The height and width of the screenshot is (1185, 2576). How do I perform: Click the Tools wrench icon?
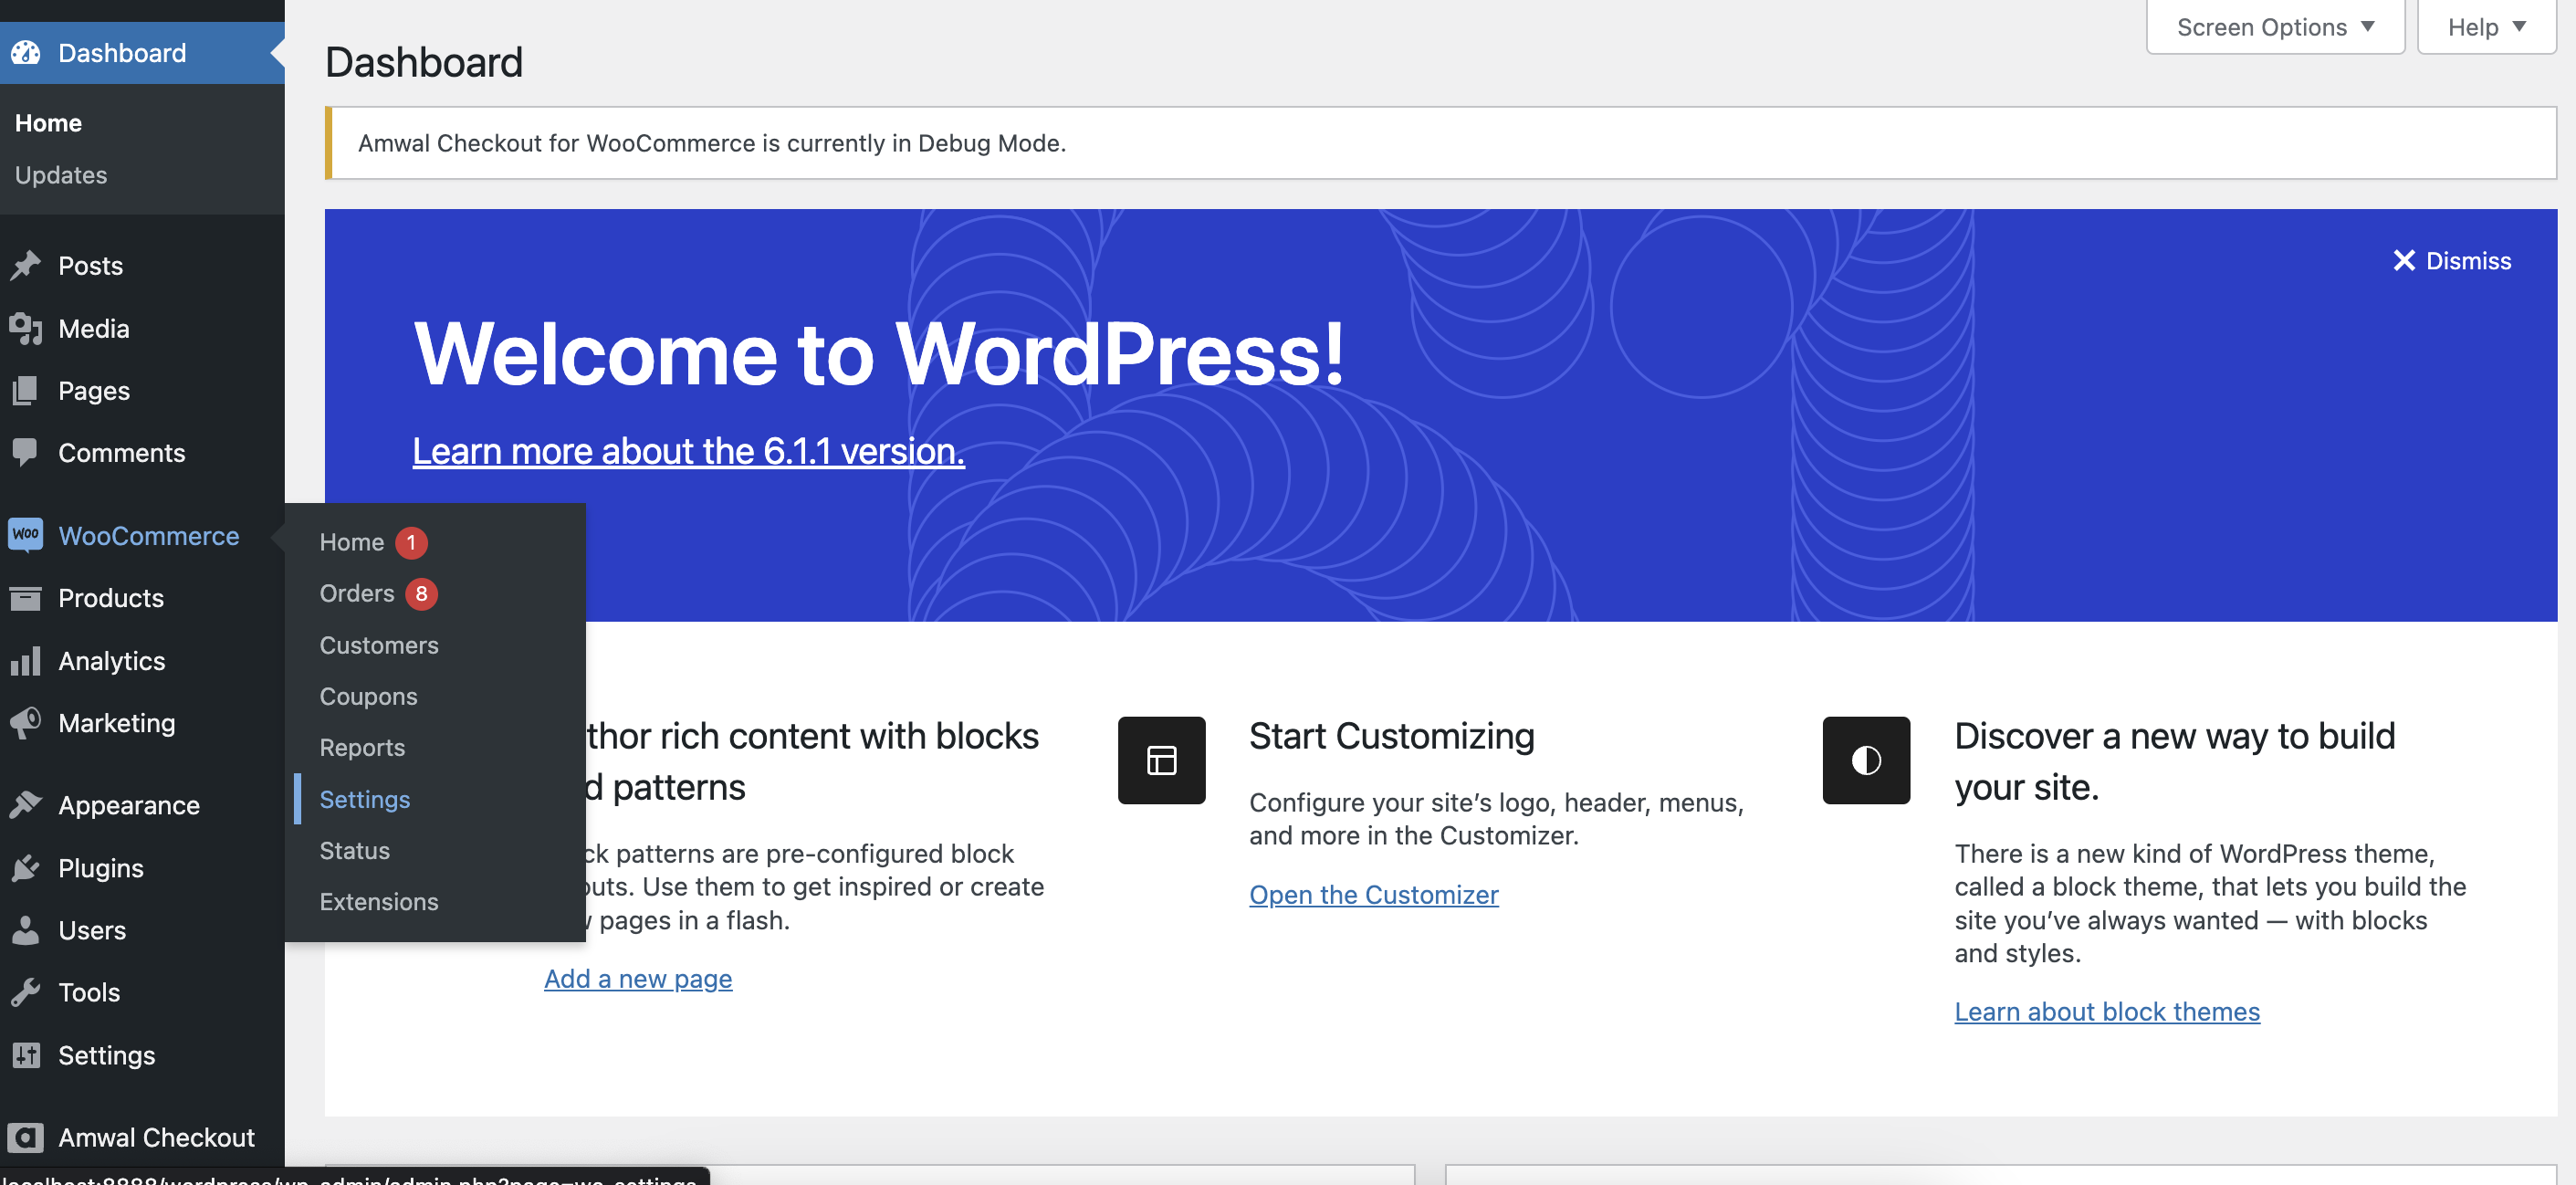click(x=26, y=991)
